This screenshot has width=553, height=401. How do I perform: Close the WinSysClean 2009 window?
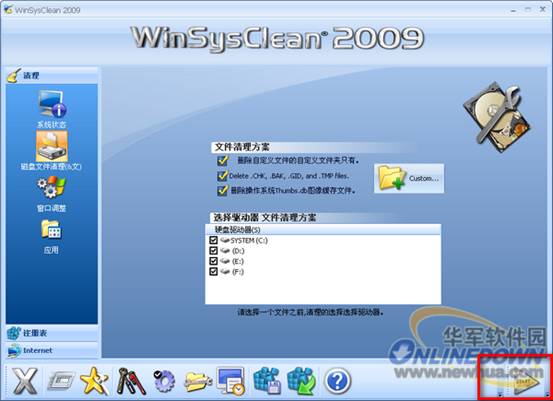click(543, 10)
